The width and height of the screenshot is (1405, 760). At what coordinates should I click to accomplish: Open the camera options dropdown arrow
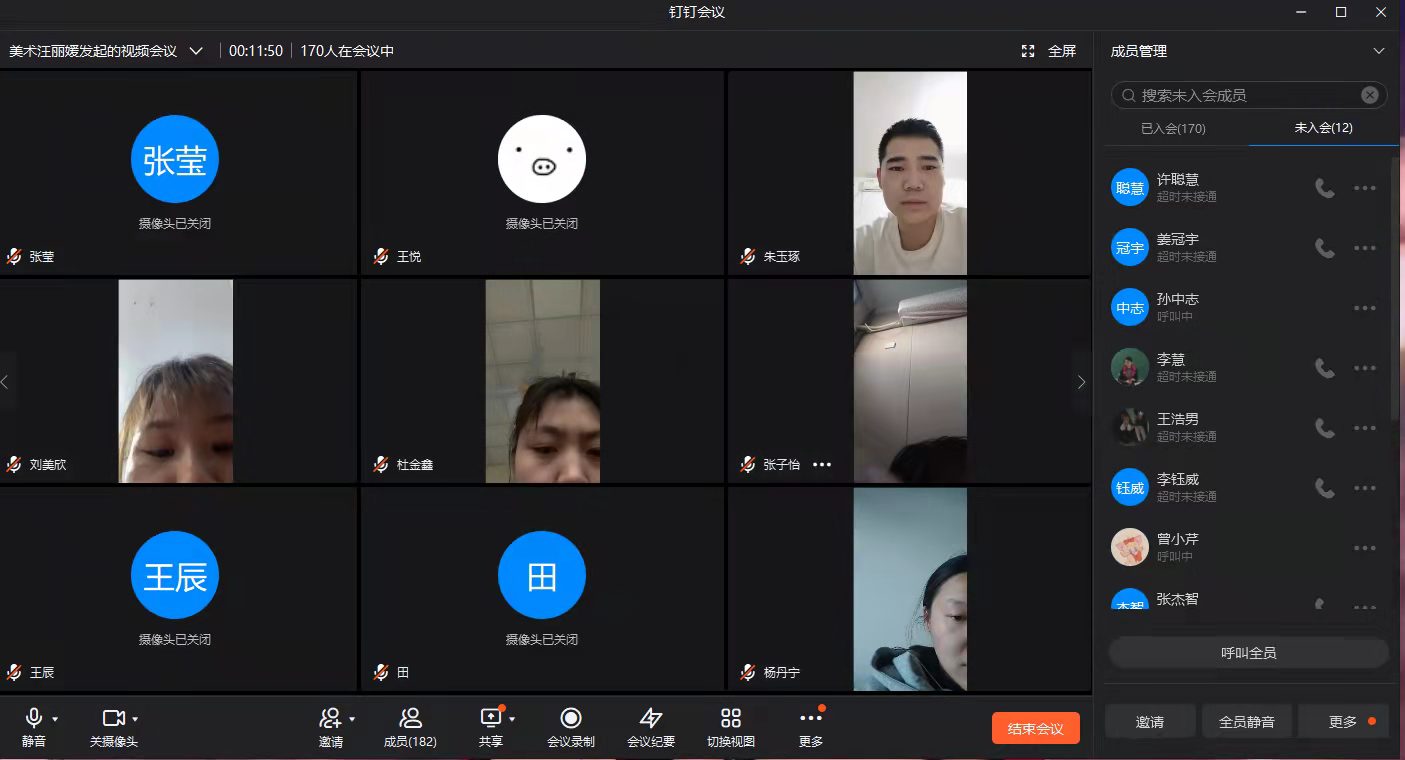[135, 719]
